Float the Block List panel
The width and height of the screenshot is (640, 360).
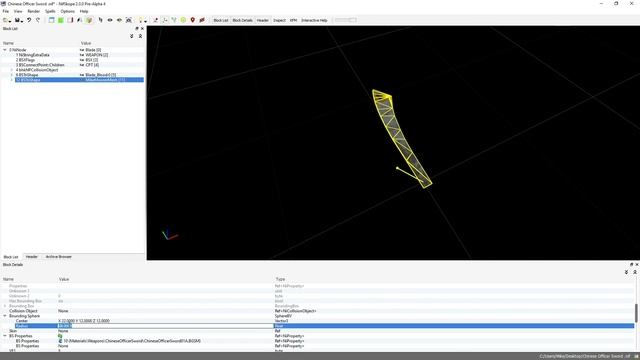(137, 29)
